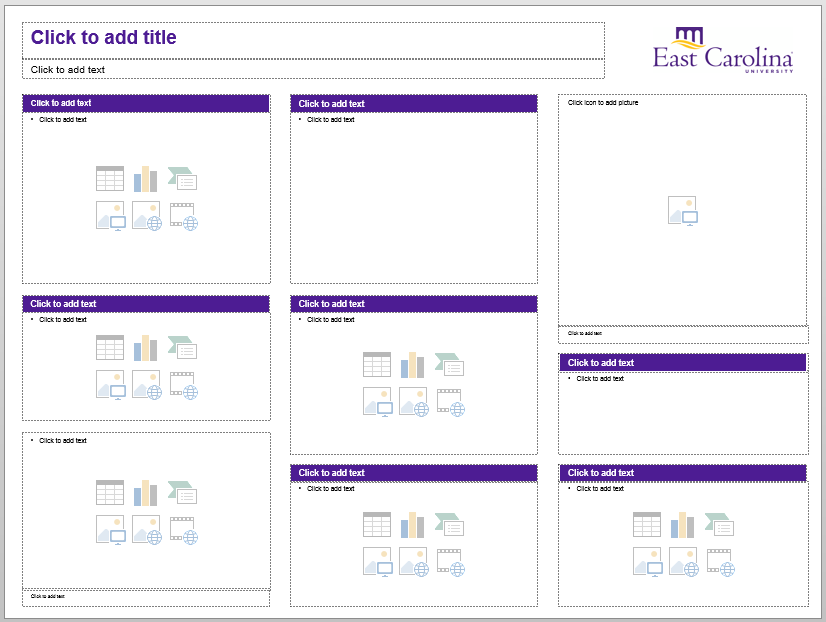Viewport: 826px width, 622px height.
Task: Select the East Carolina University logo
Action: click(723, 50)
